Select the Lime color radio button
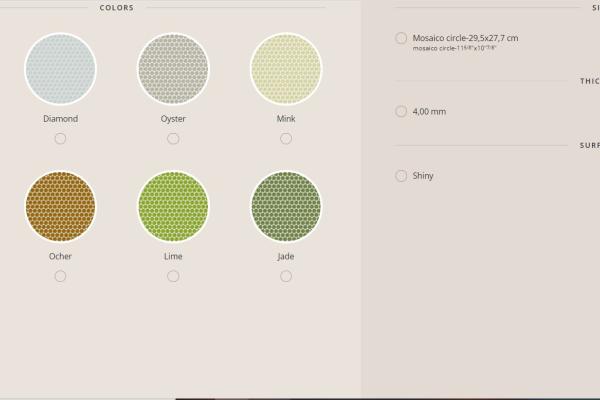 point(173,276)
